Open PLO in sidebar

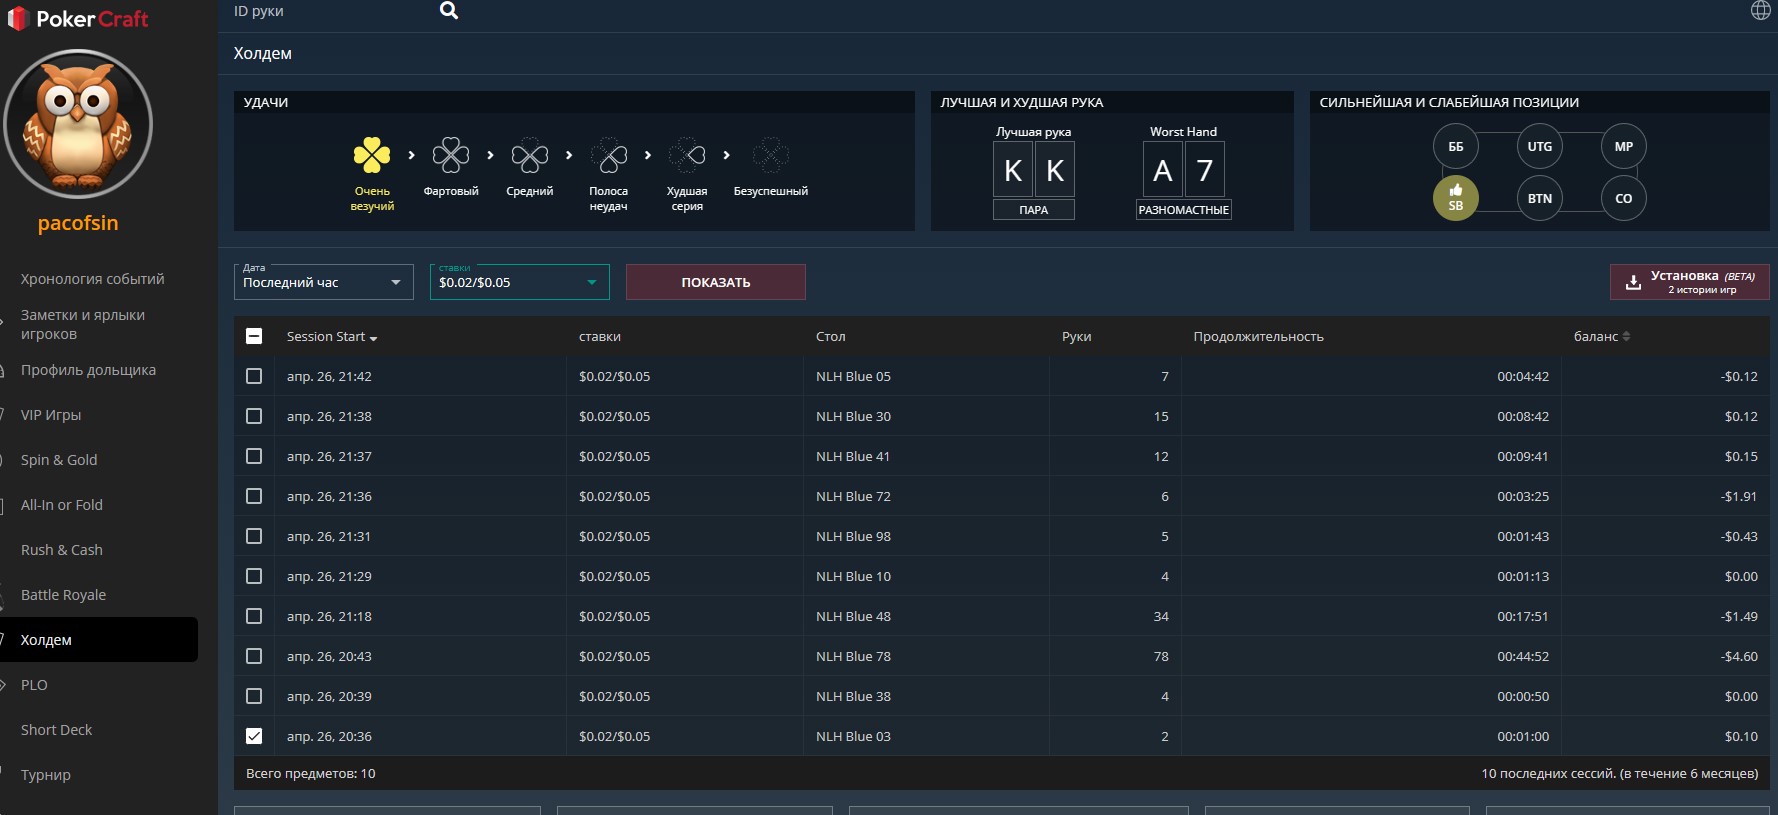34,685
